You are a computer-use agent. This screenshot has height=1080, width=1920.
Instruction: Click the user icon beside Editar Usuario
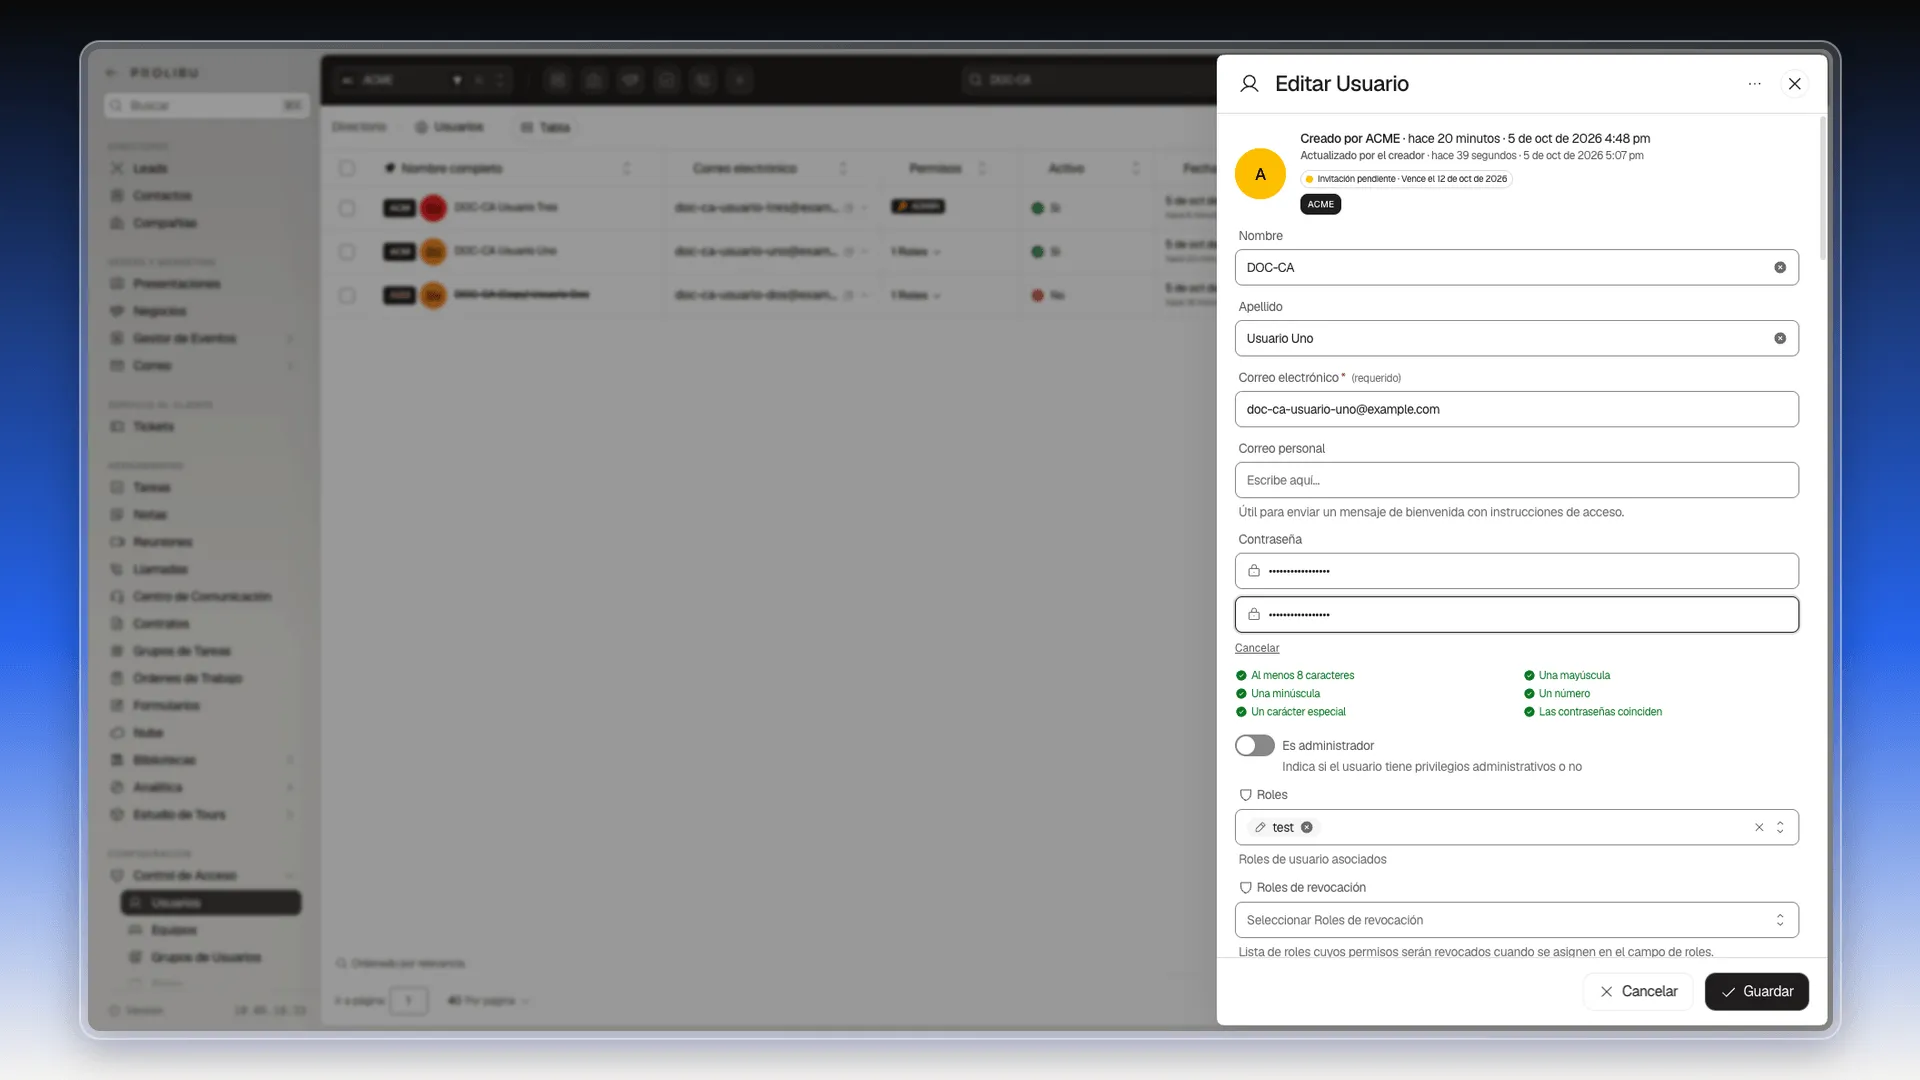1249,84
